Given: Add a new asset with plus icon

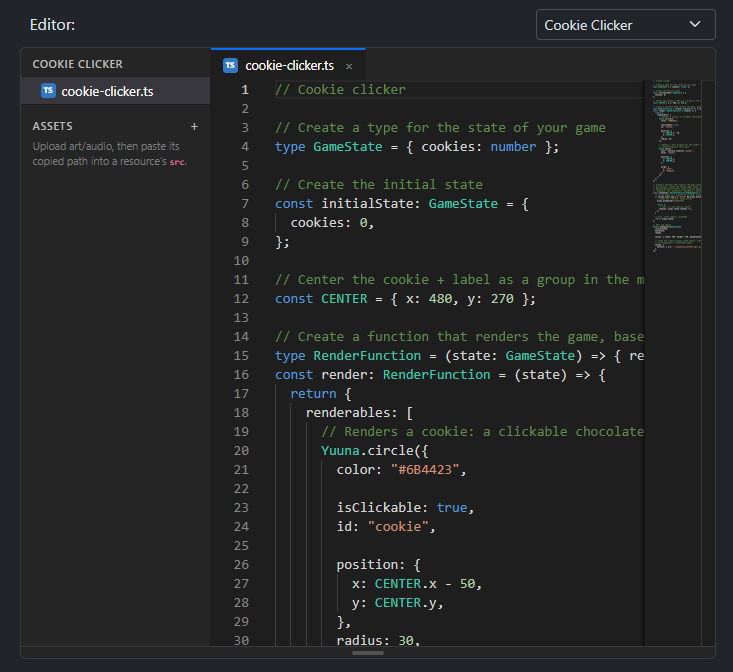Looking at the screenshot, I should coord(194,126).
